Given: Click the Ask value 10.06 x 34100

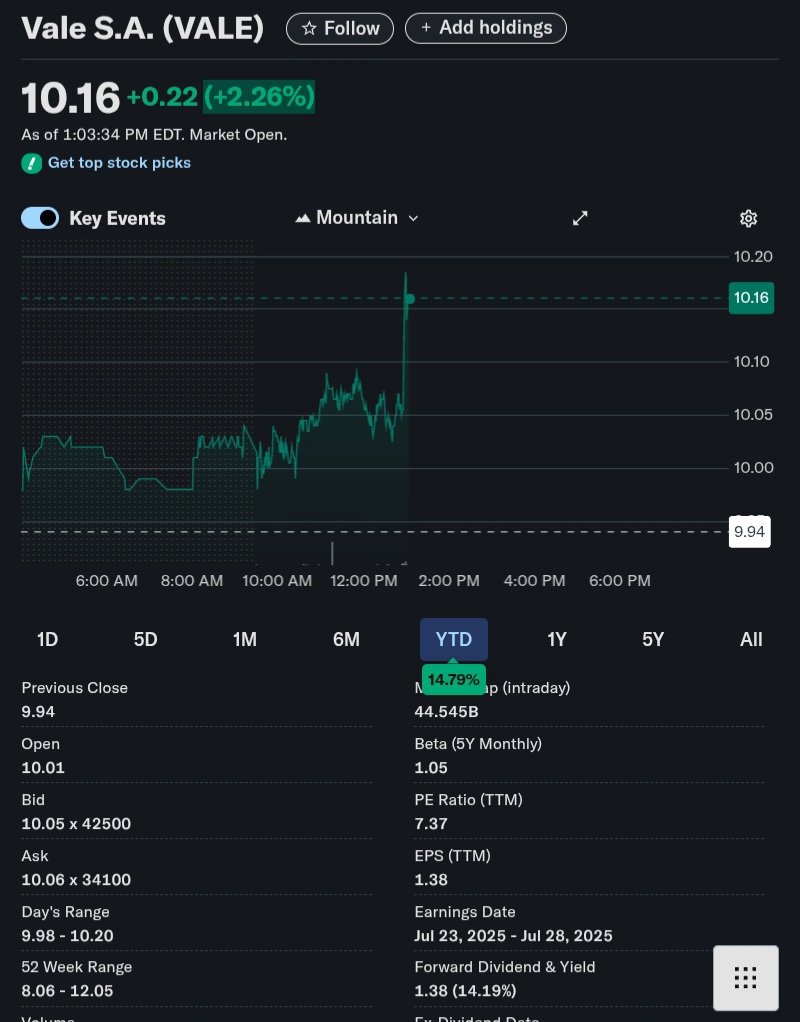Looking at the screenshot, I should (x=76, y=880).
